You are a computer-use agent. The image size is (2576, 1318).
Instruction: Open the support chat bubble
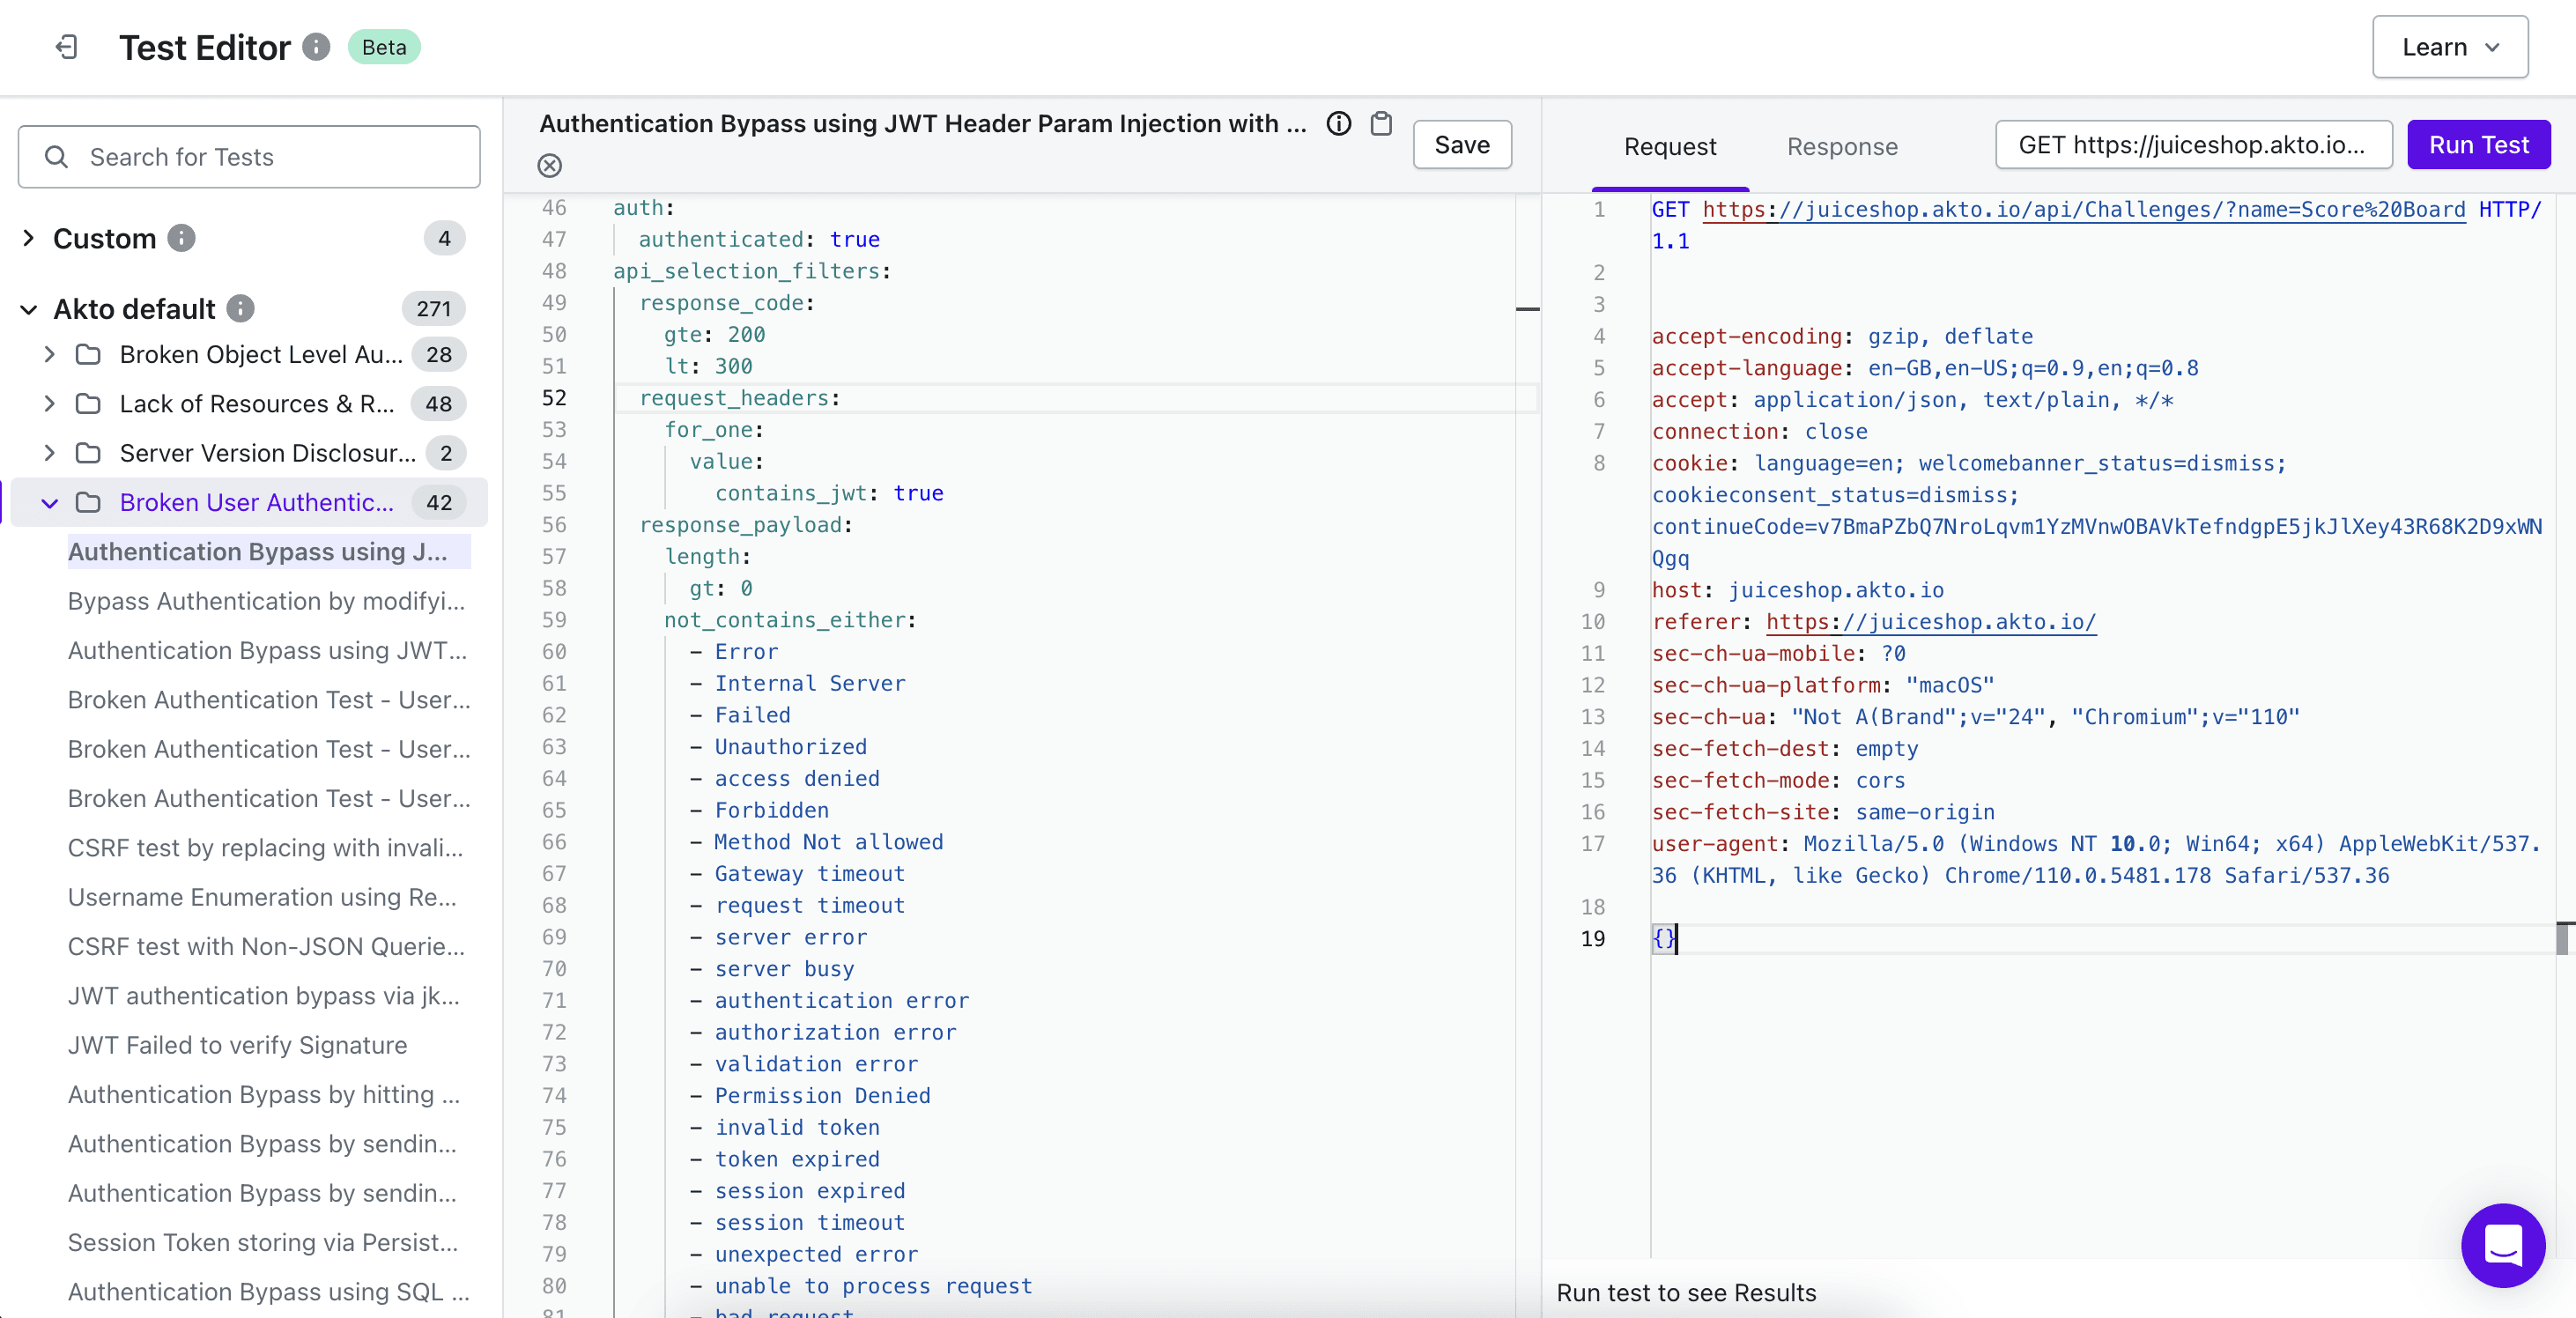click(x=2503, y=1245)
